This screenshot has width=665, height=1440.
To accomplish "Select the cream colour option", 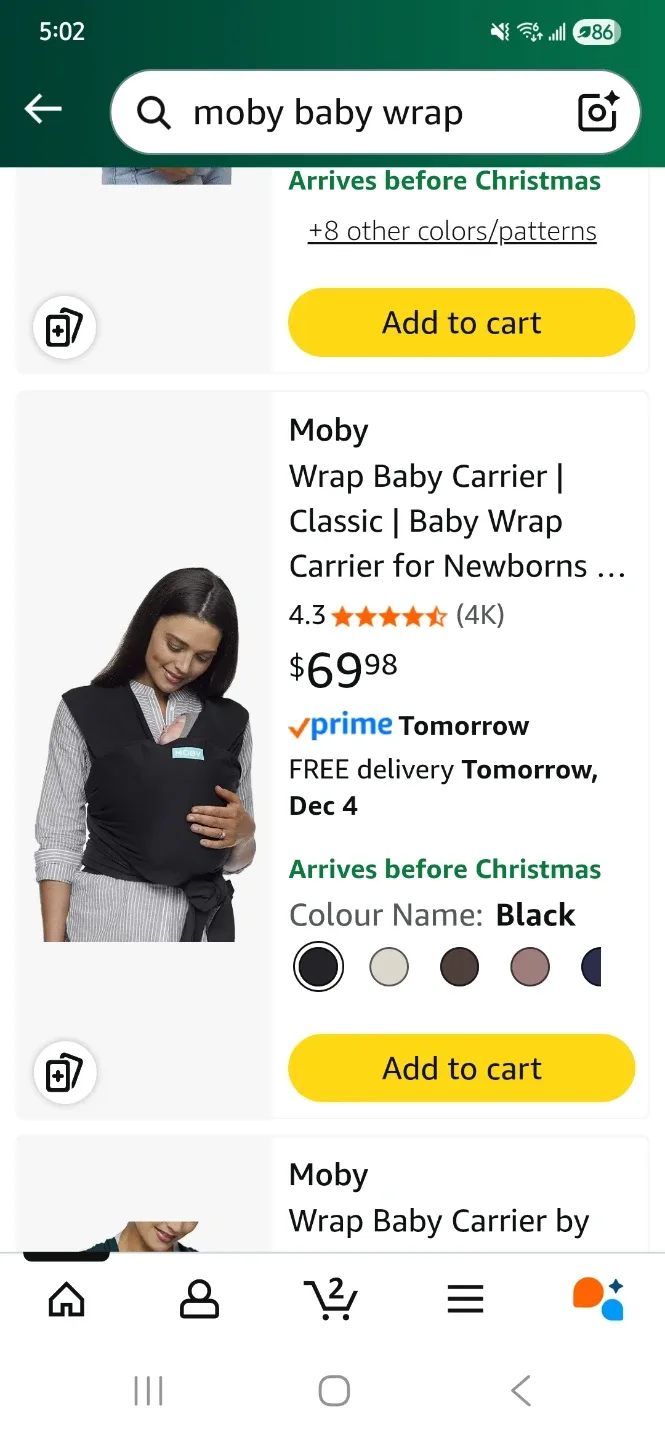I will (389, 966).
